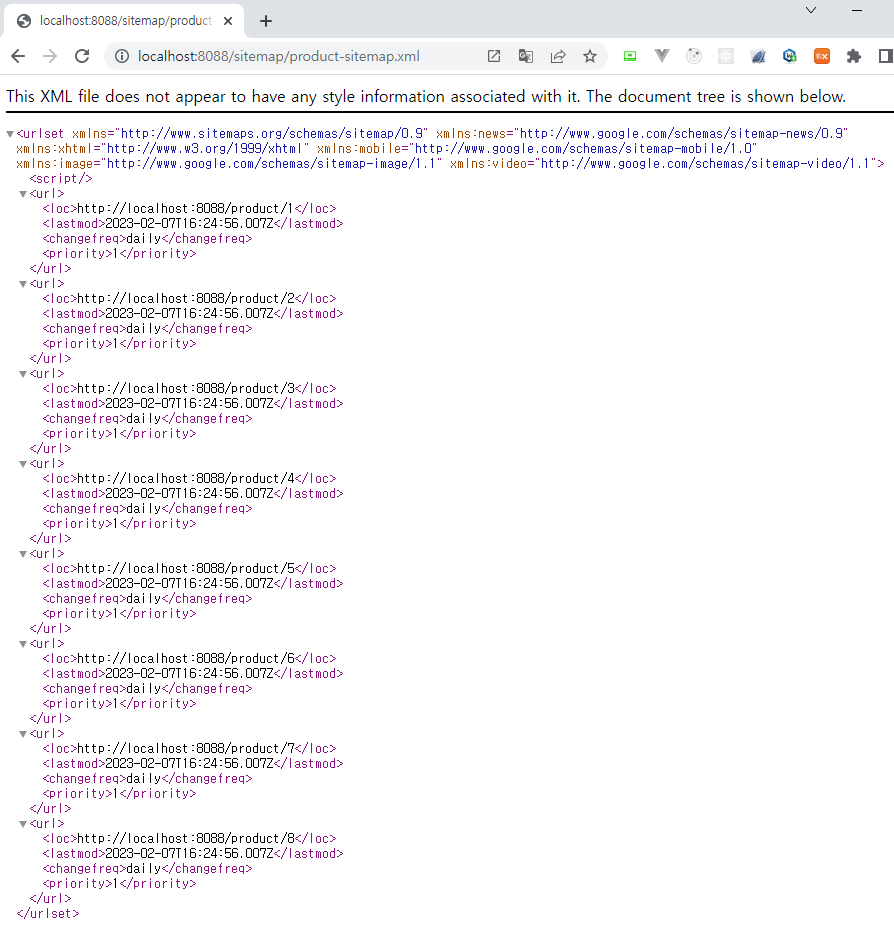Viewport: 894px width, 930px height.
Task: Open the circular gray extension icon
Action: pos(694,56)
